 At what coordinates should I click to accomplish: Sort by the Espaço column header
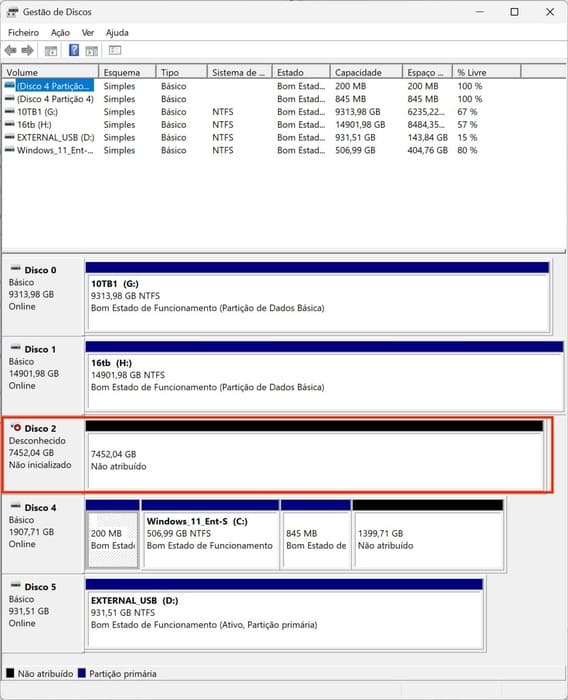(x=427, y=72)
